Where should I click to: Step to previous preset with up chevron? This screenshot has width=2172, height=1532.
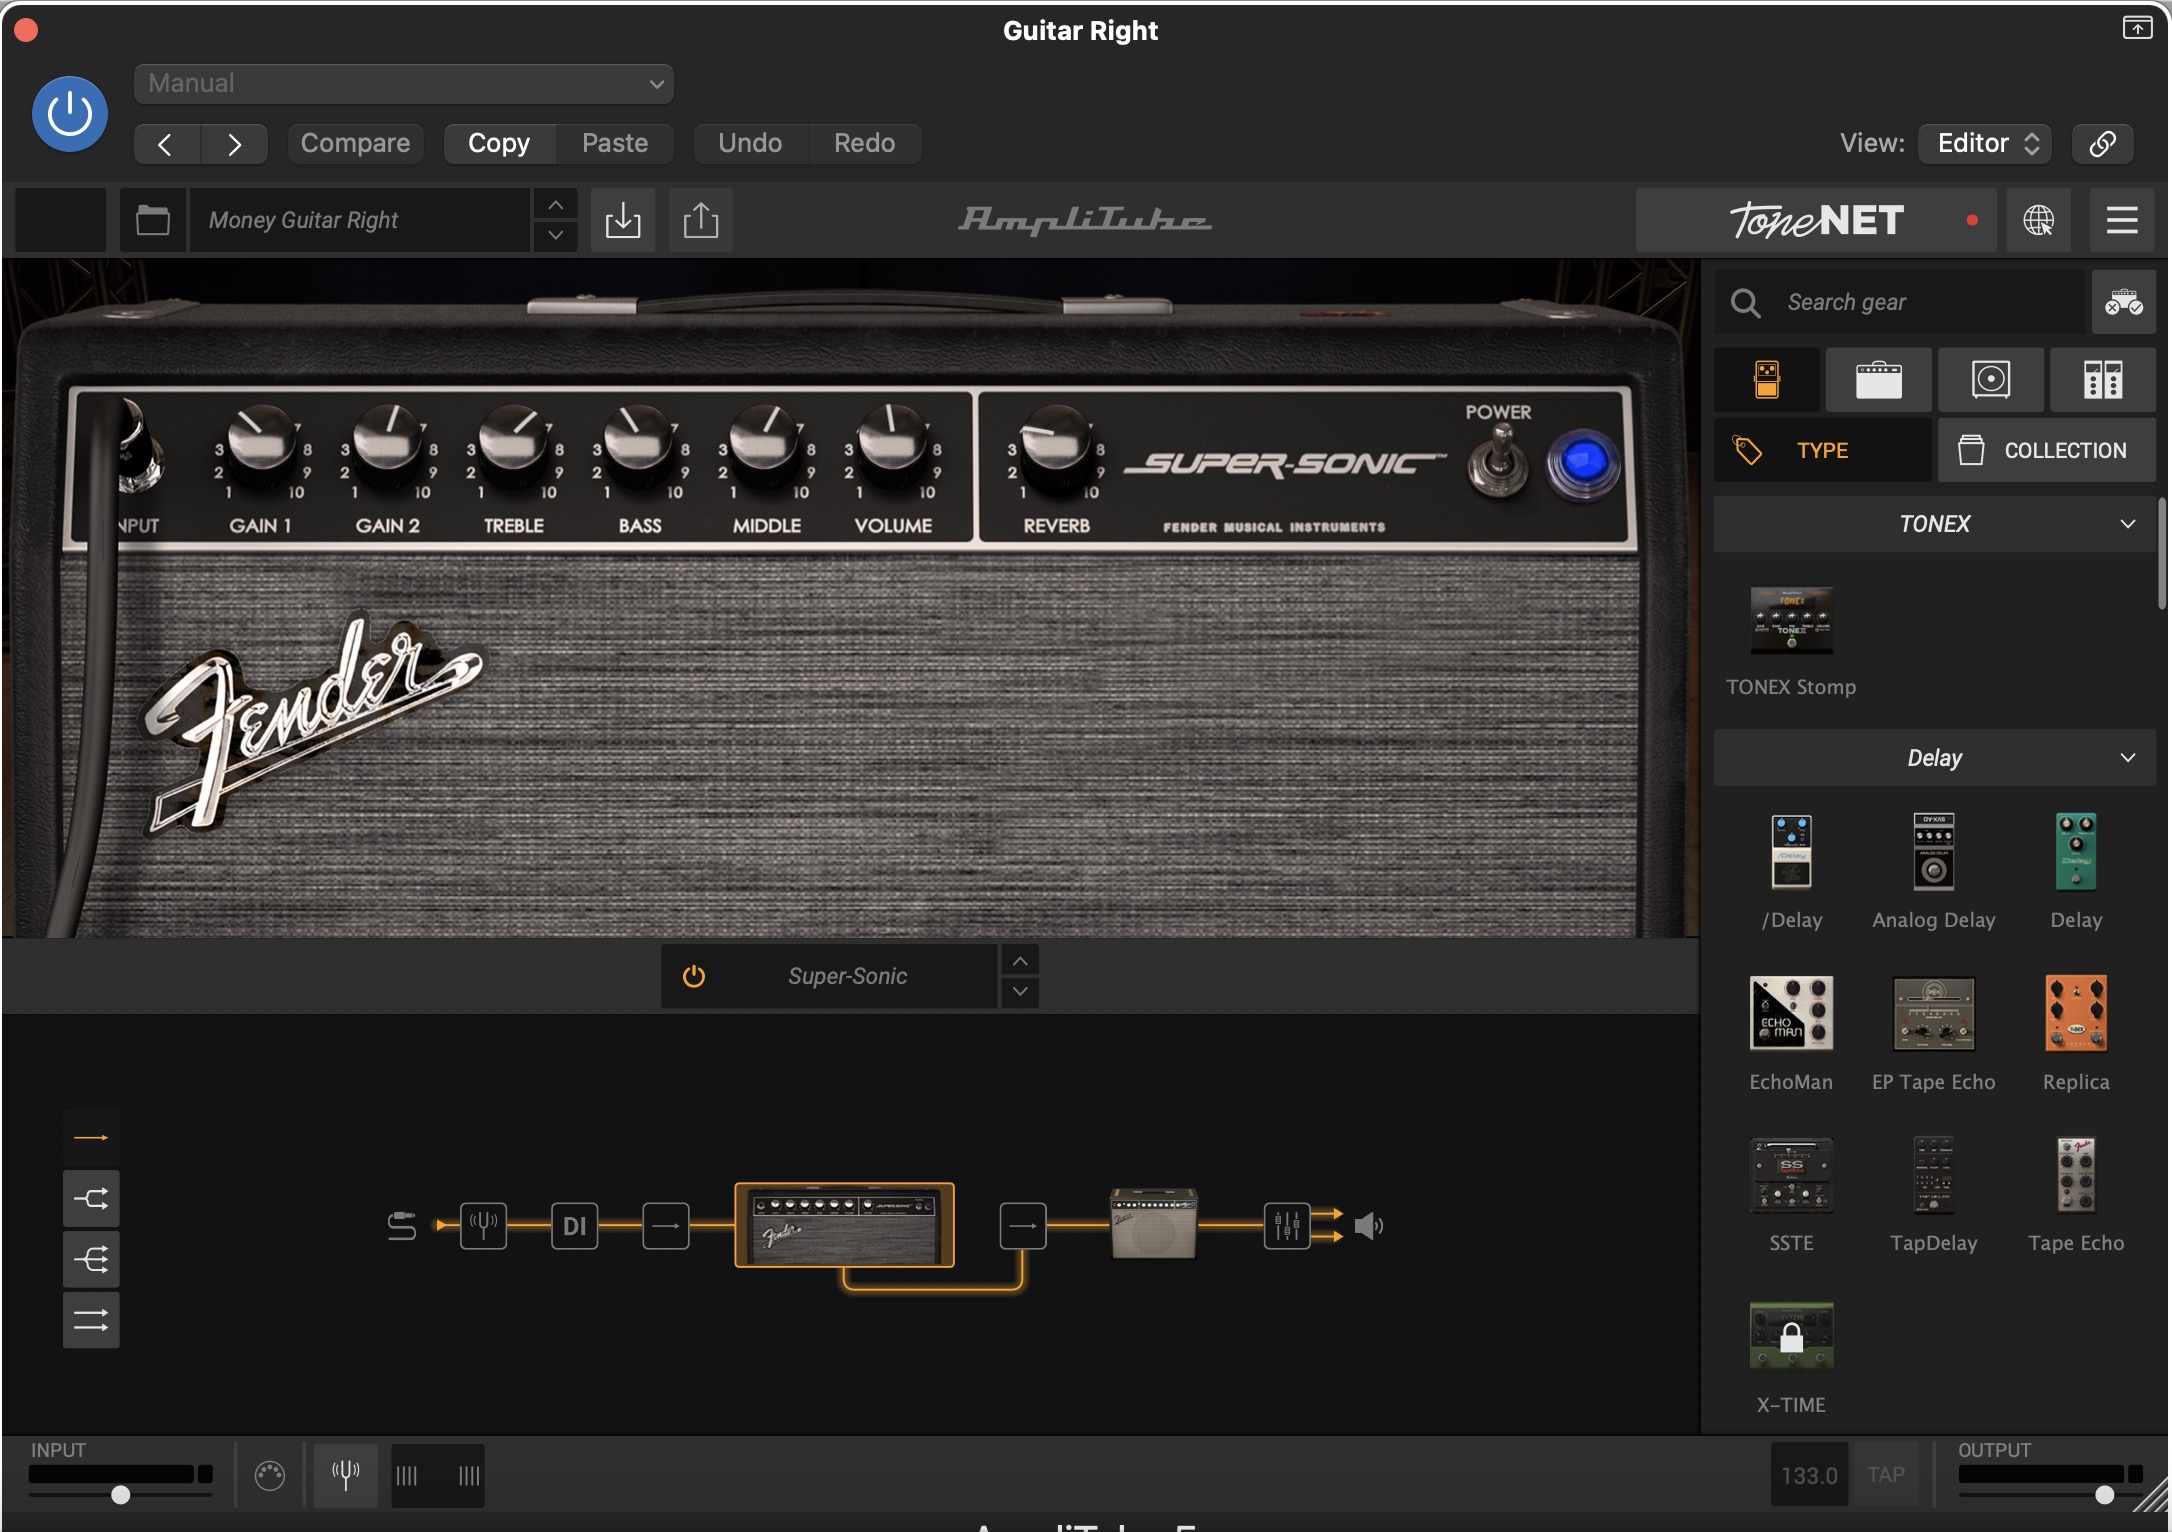pyautogui.click(x=556, y=205)
